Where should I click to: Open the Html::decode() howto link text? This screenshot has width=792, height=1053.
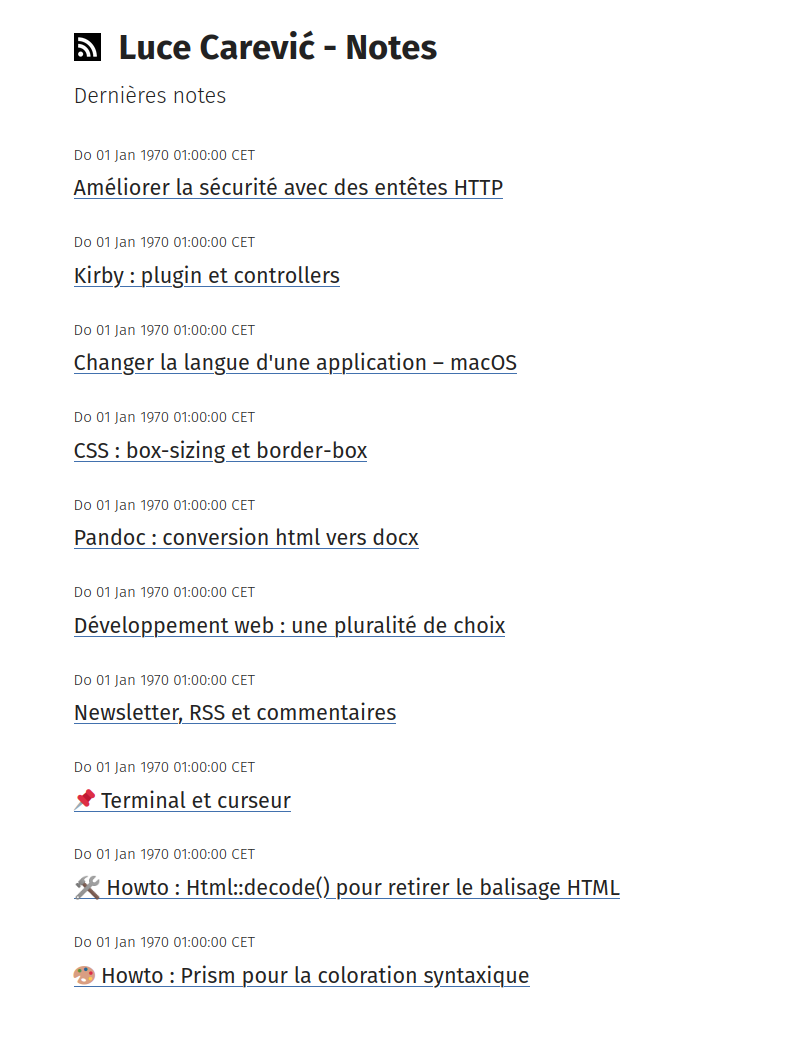[363, 888]
